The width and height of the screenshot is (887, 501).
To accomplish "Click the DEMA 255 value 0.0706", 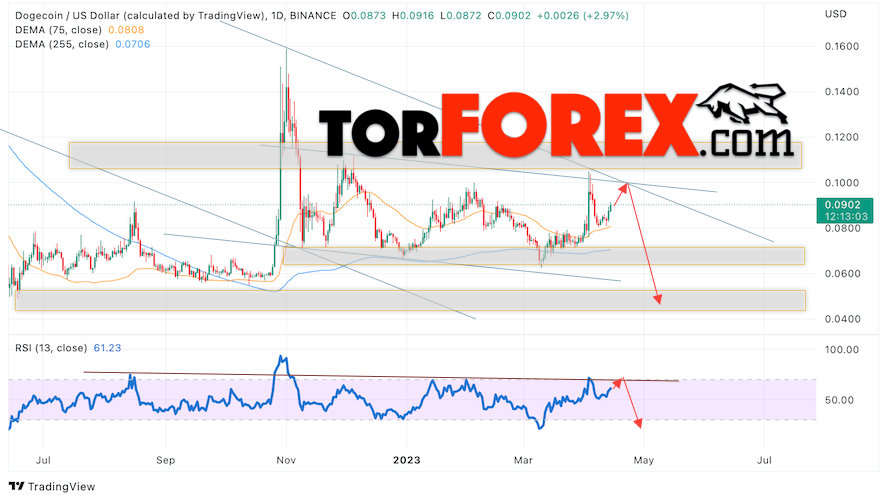I will point(133,44).
